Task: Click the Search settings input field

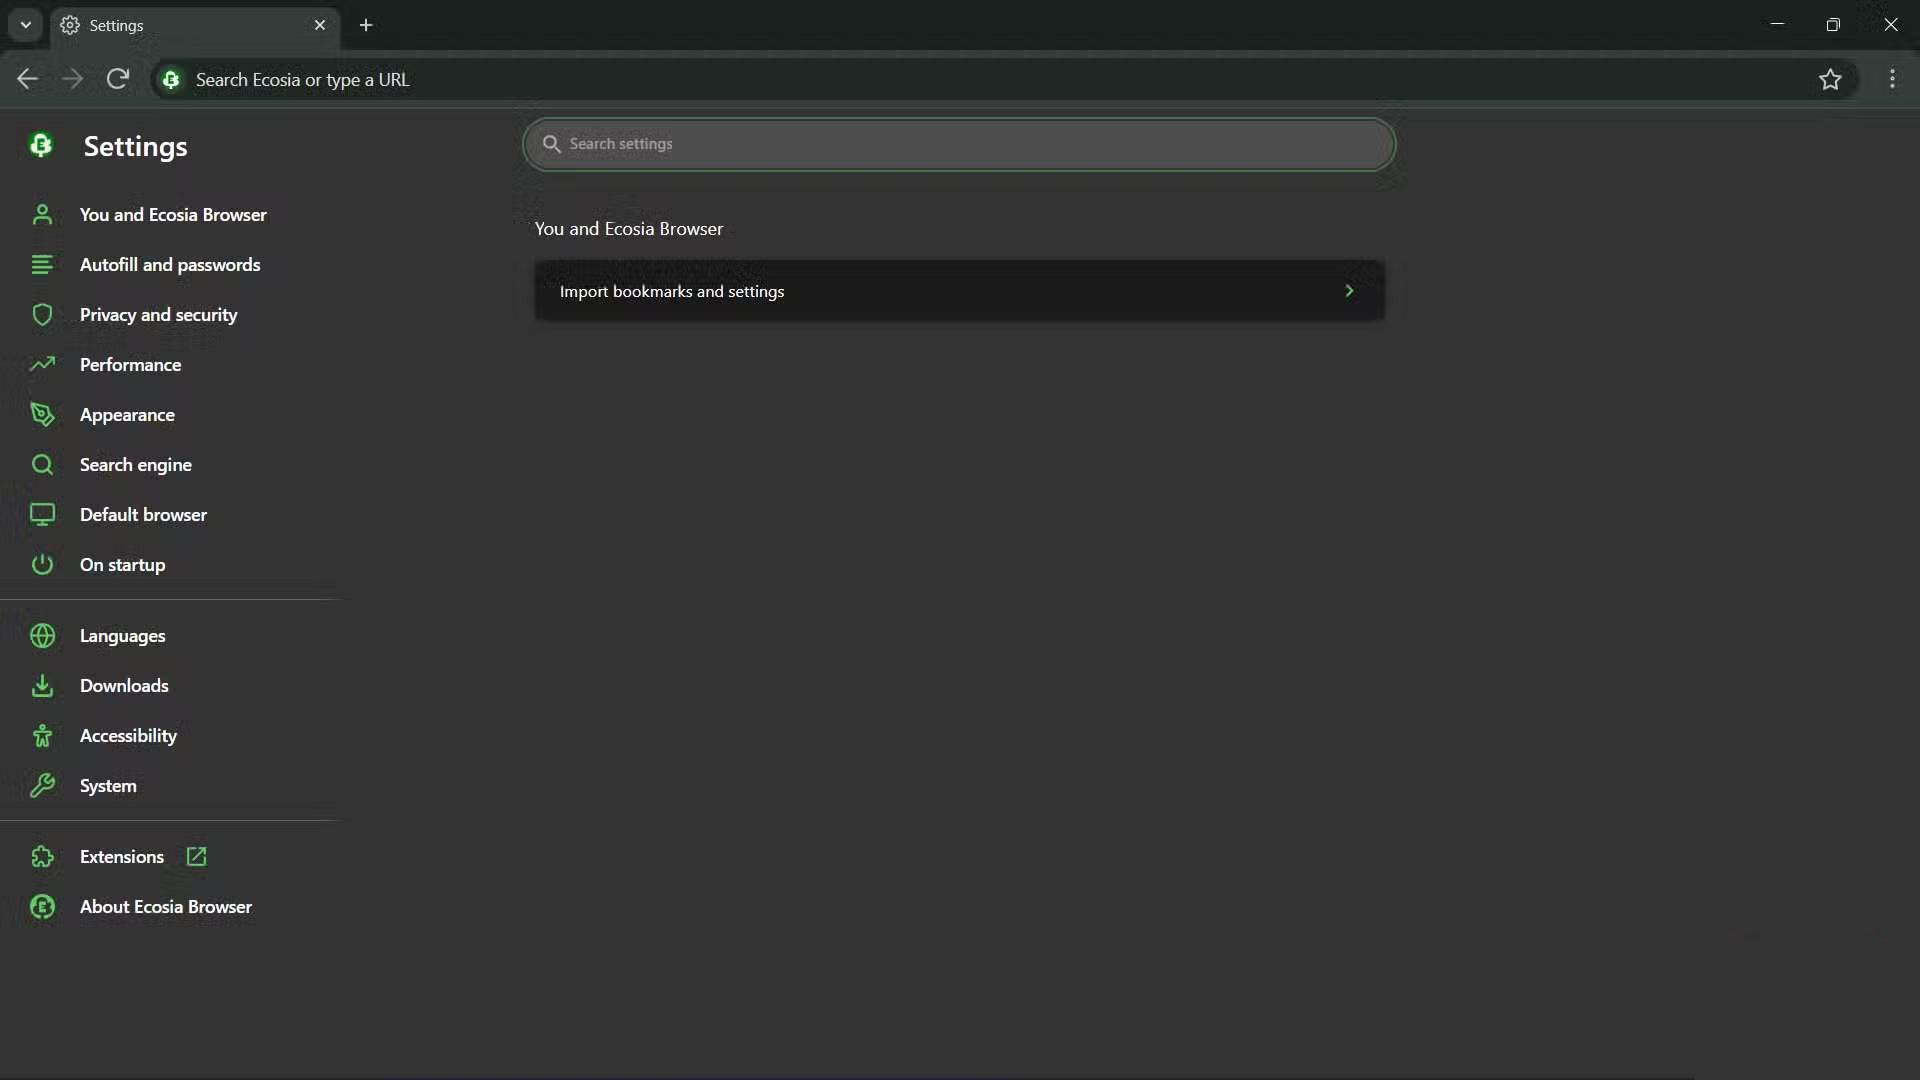Action: tap(960, 144)
